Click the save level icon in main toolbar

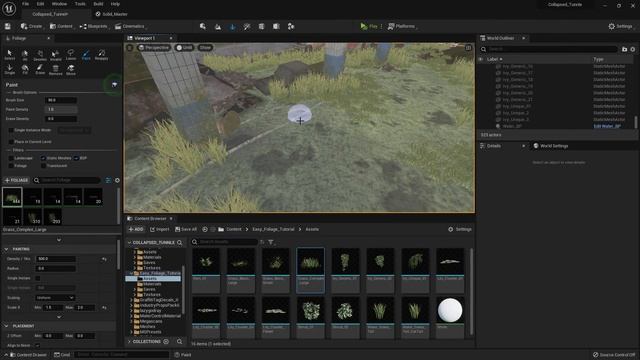[8, 26]
